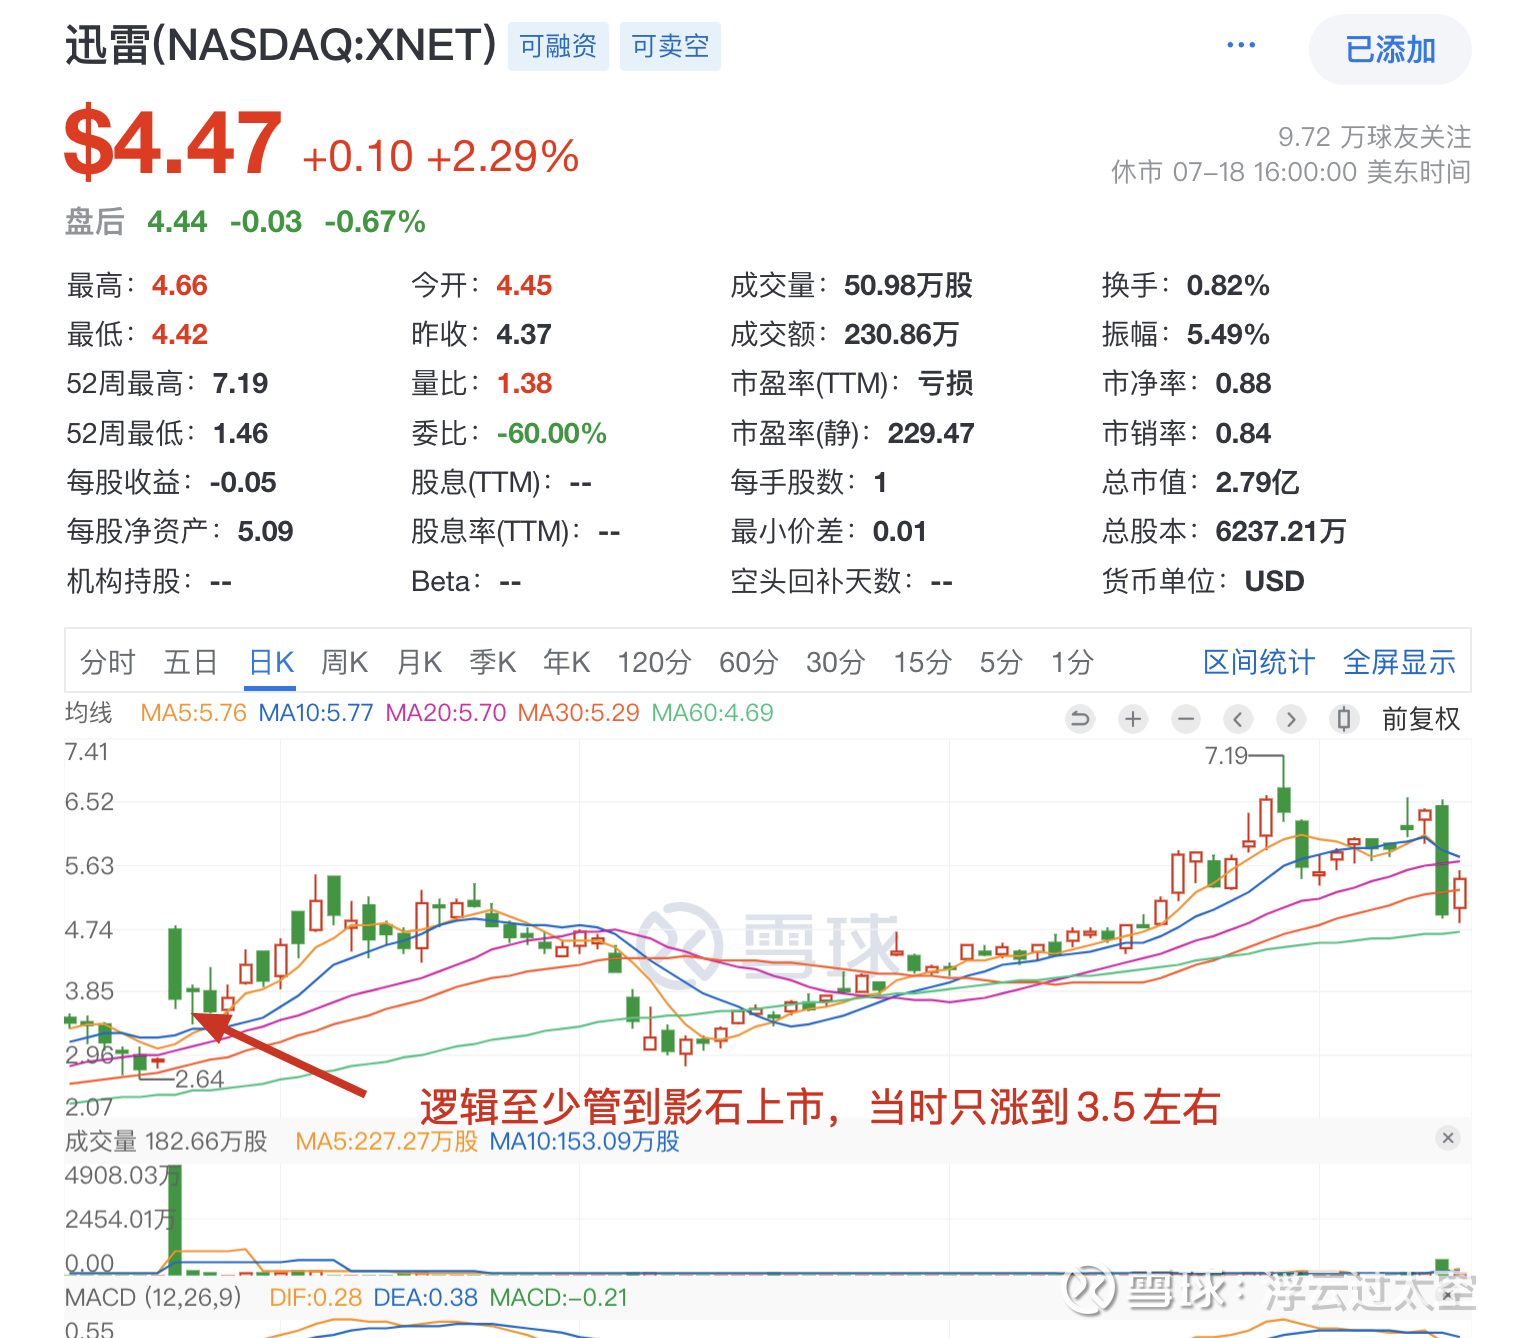Move chart left with the arrow
The height and width of the screenshot is (1338, 1522).
click(x=1238, y=718)
